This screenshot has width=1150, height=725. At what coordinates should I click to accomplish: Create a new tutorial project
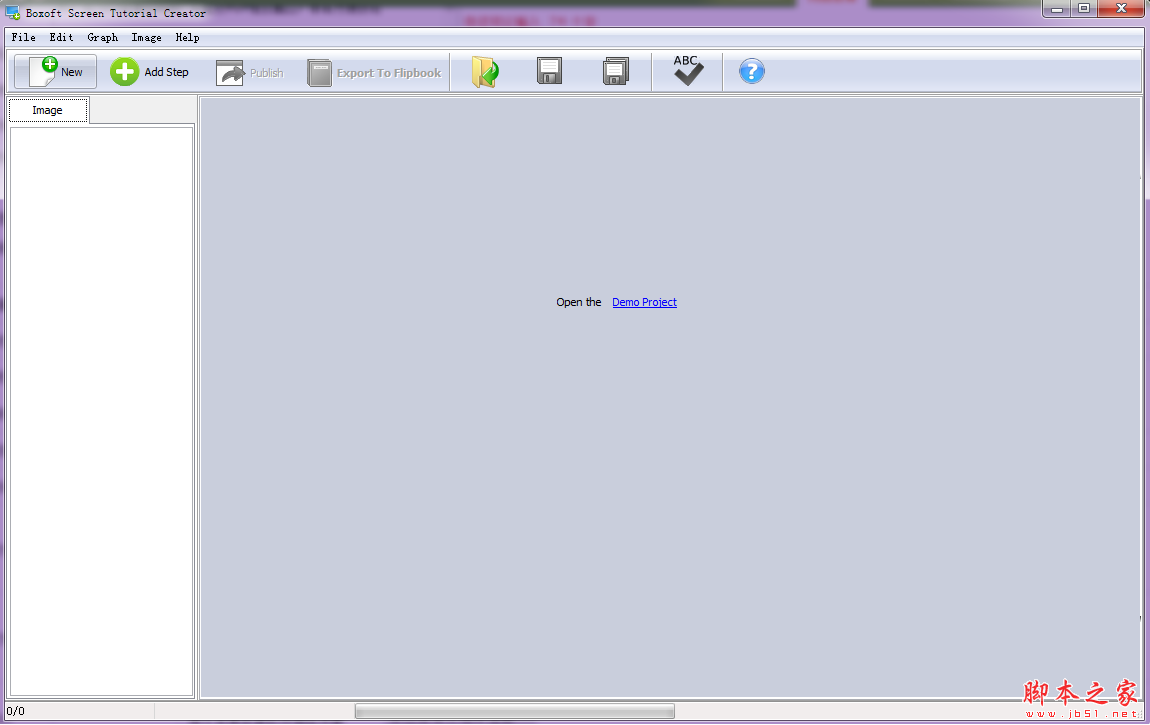tap(54, 71)
